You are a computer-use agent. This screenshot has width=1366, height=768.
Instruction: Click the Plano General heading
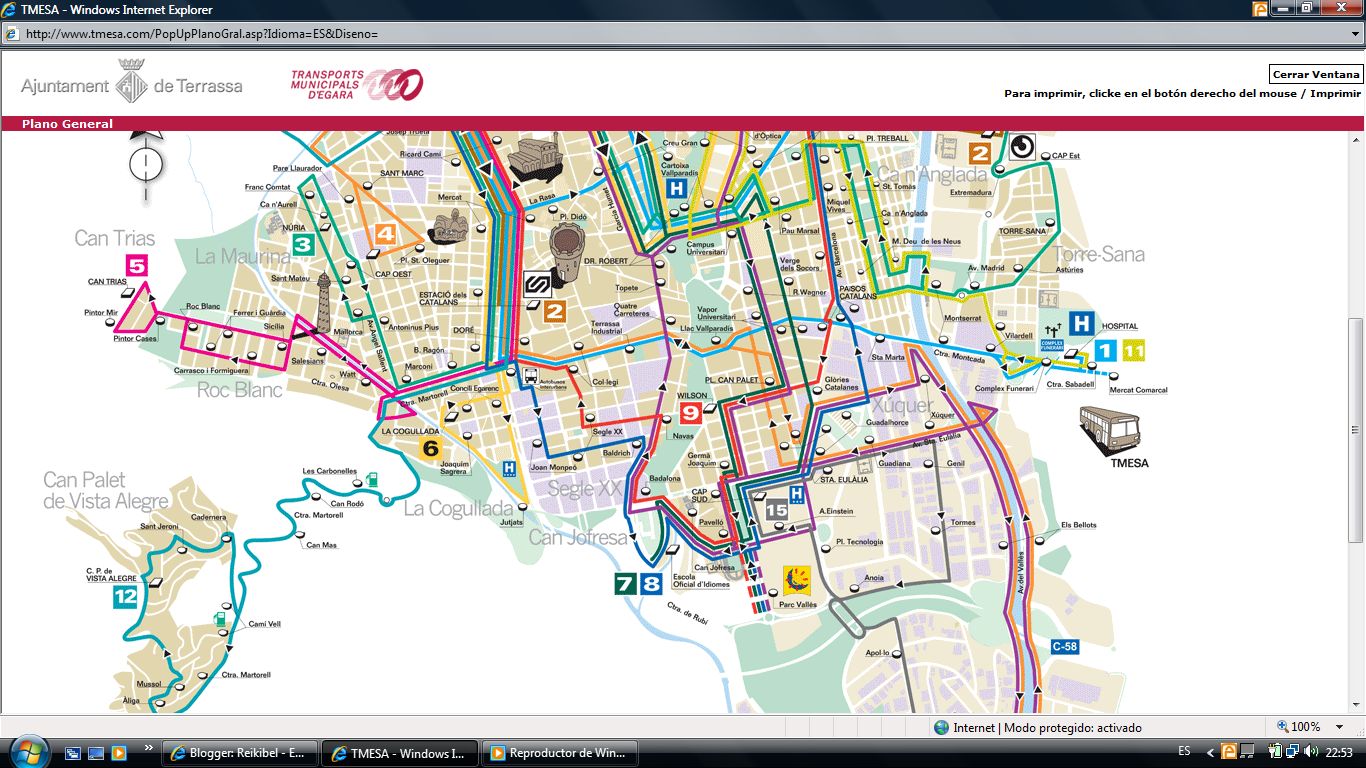[67, 124]
